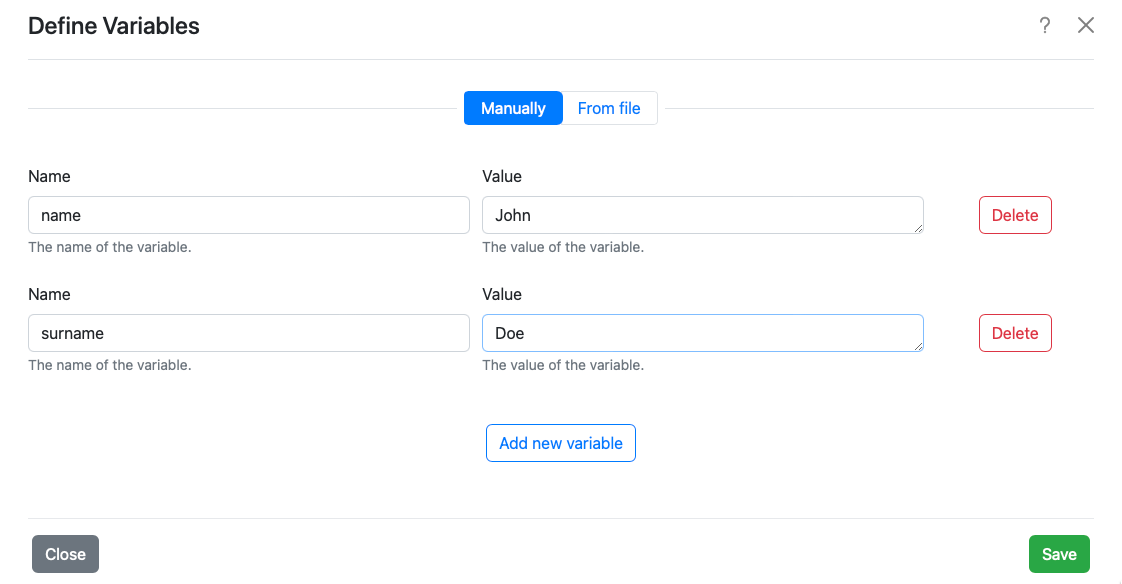Screen dimensions: 1122x584
Task: Focus the Value field containing "Doe"
Action: tap(702, 333)
